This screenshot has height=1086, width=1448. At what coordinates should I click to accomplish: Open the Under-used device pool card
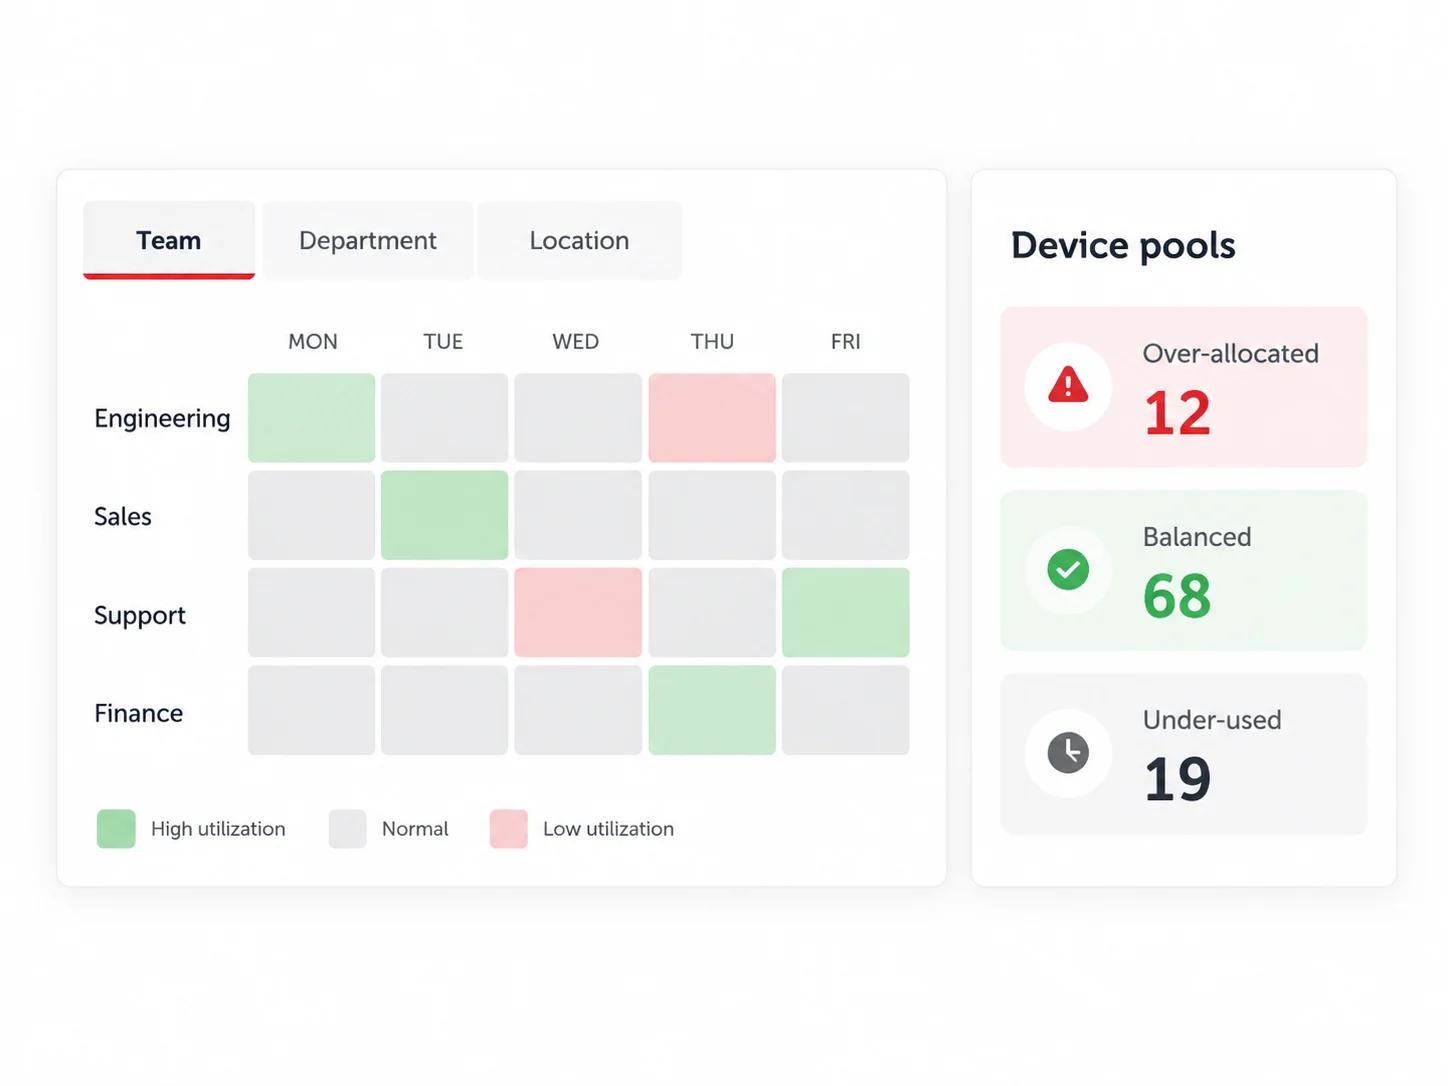(1183, 754)
